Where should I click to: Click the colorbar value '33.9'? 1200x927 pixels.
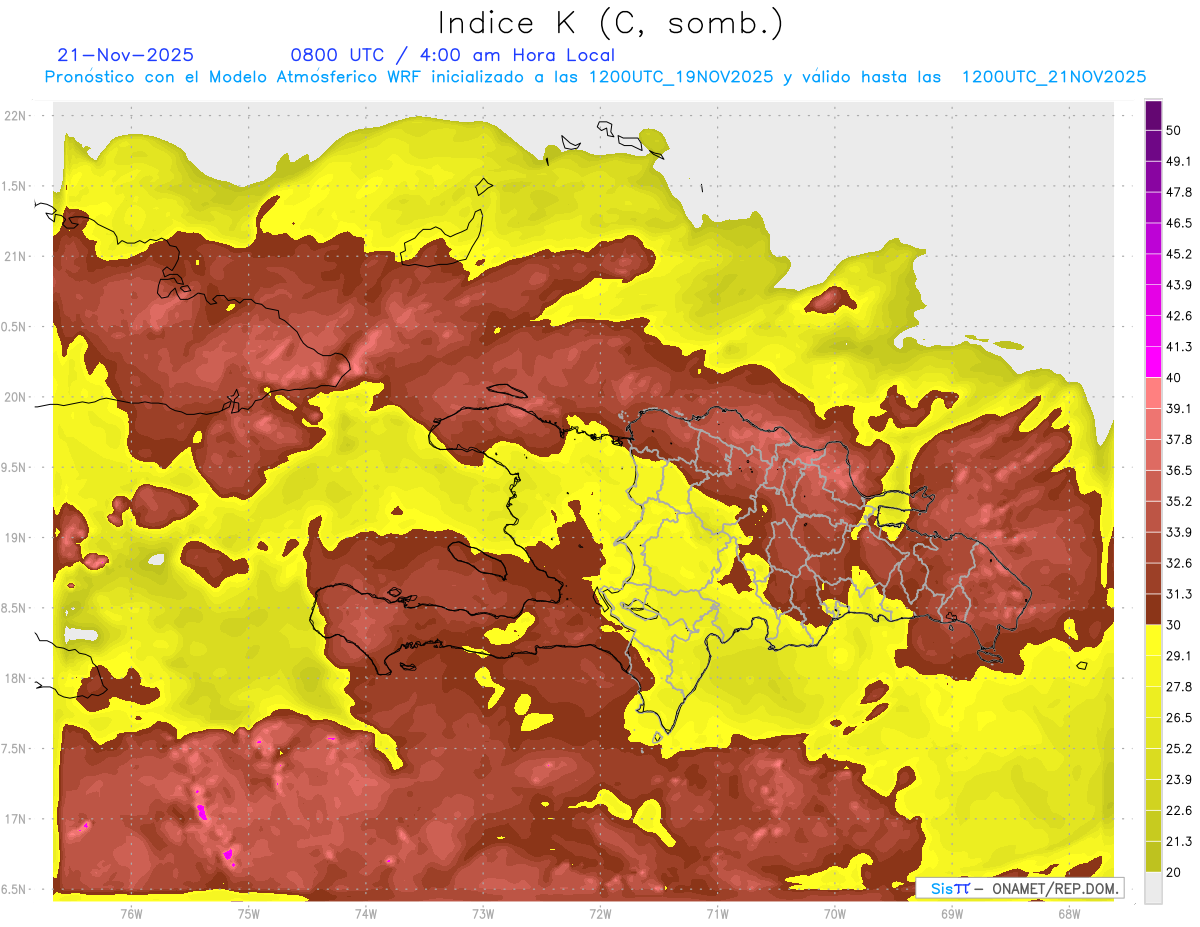pyautogui.click(x=1179, y=532)
